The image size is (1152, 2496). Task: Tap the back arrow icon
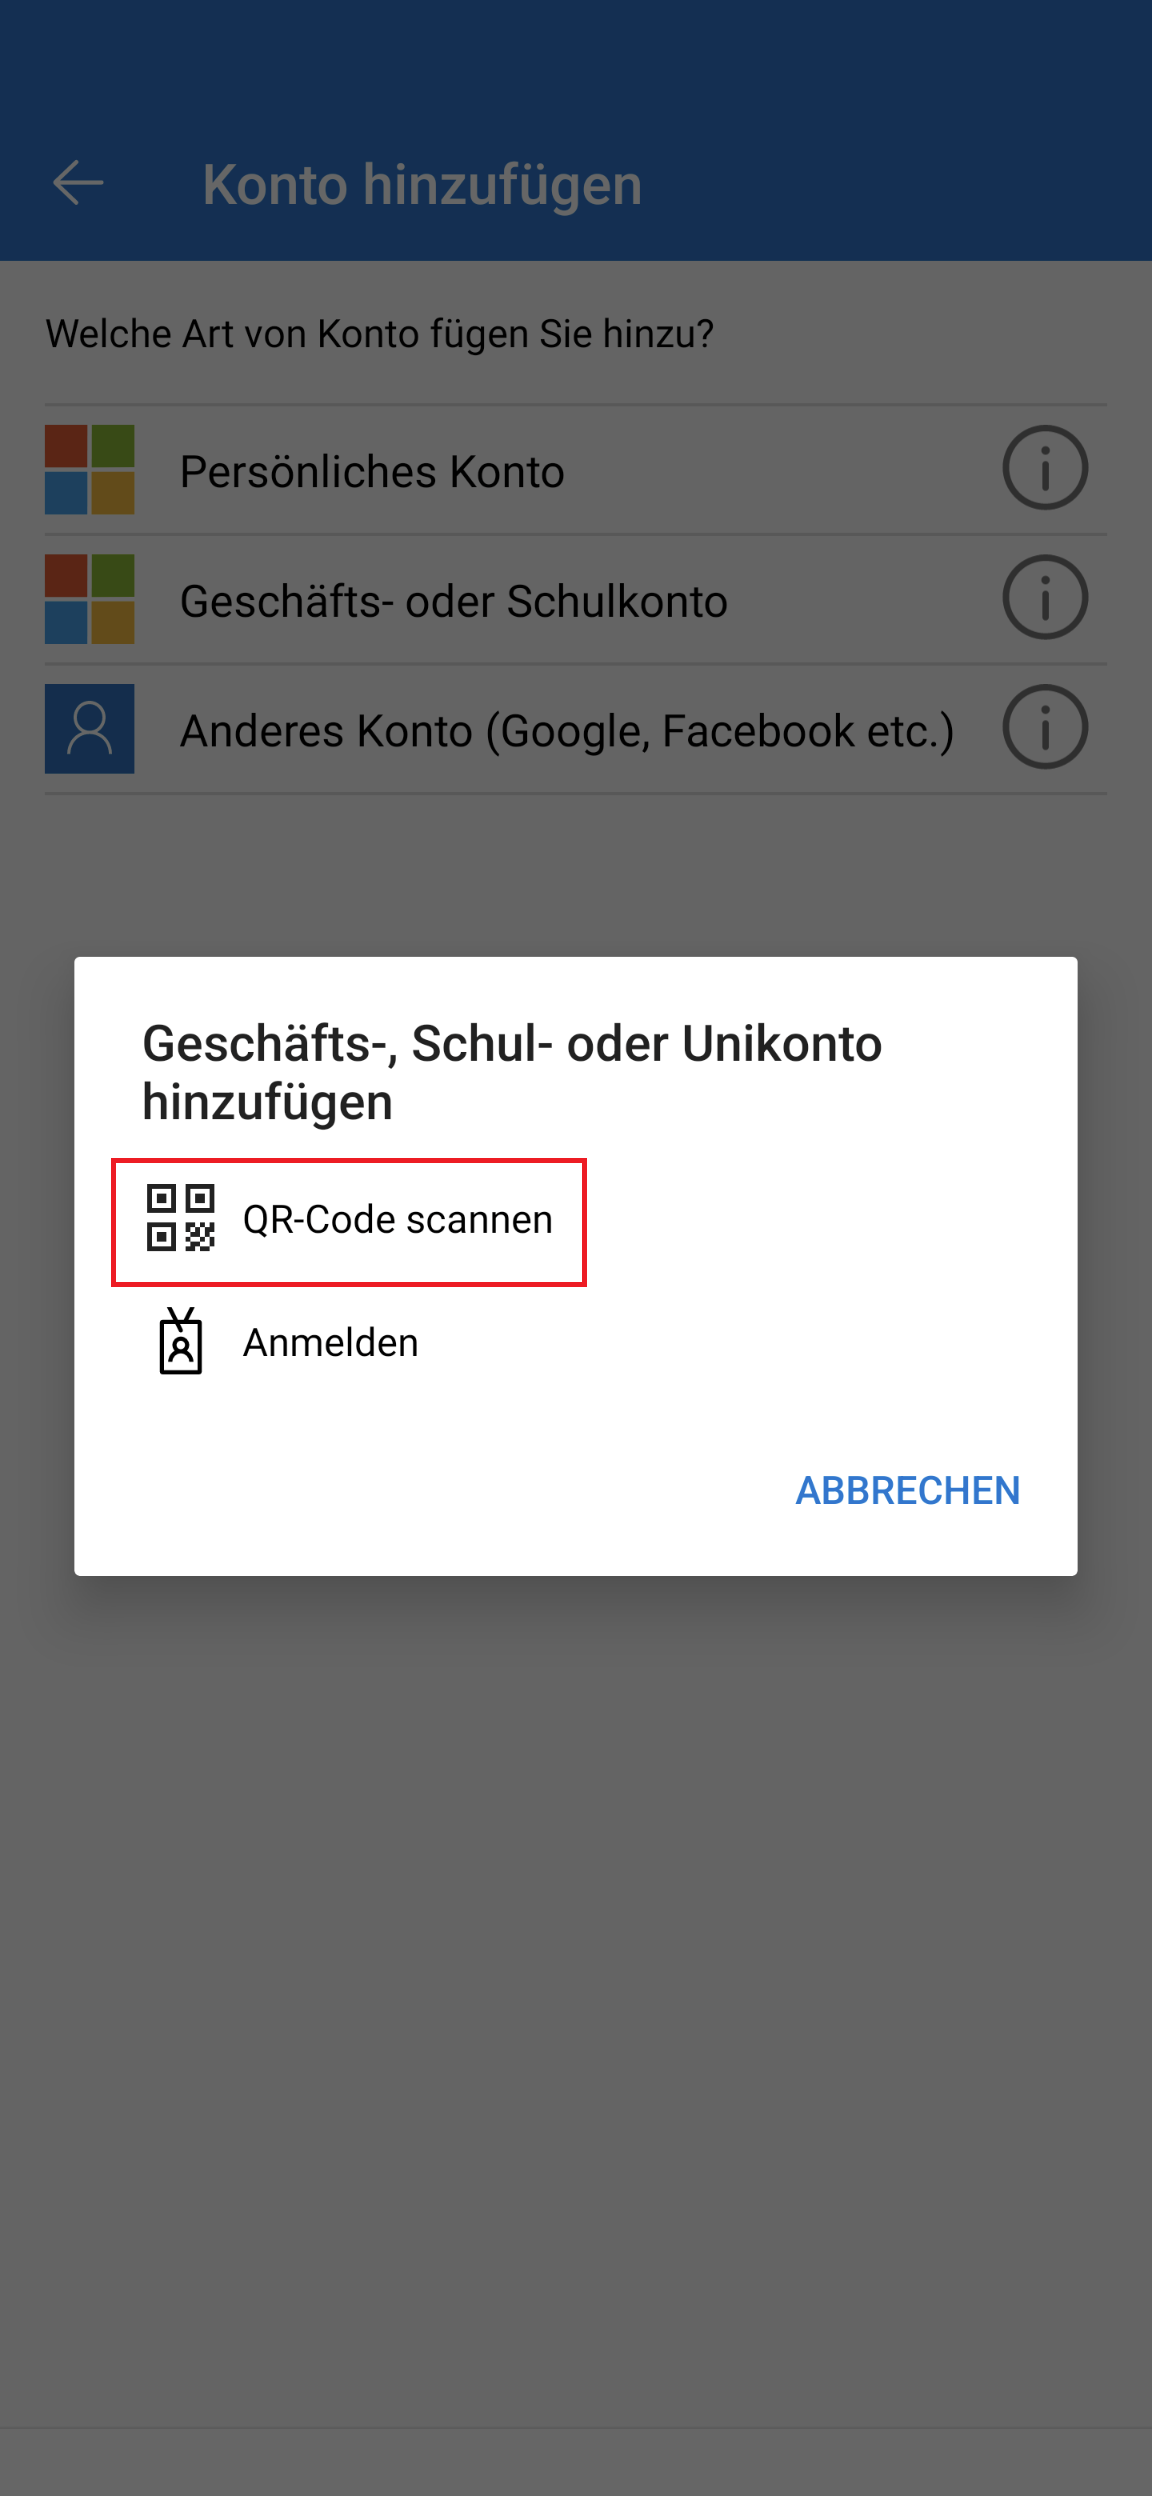click(78, 183)
